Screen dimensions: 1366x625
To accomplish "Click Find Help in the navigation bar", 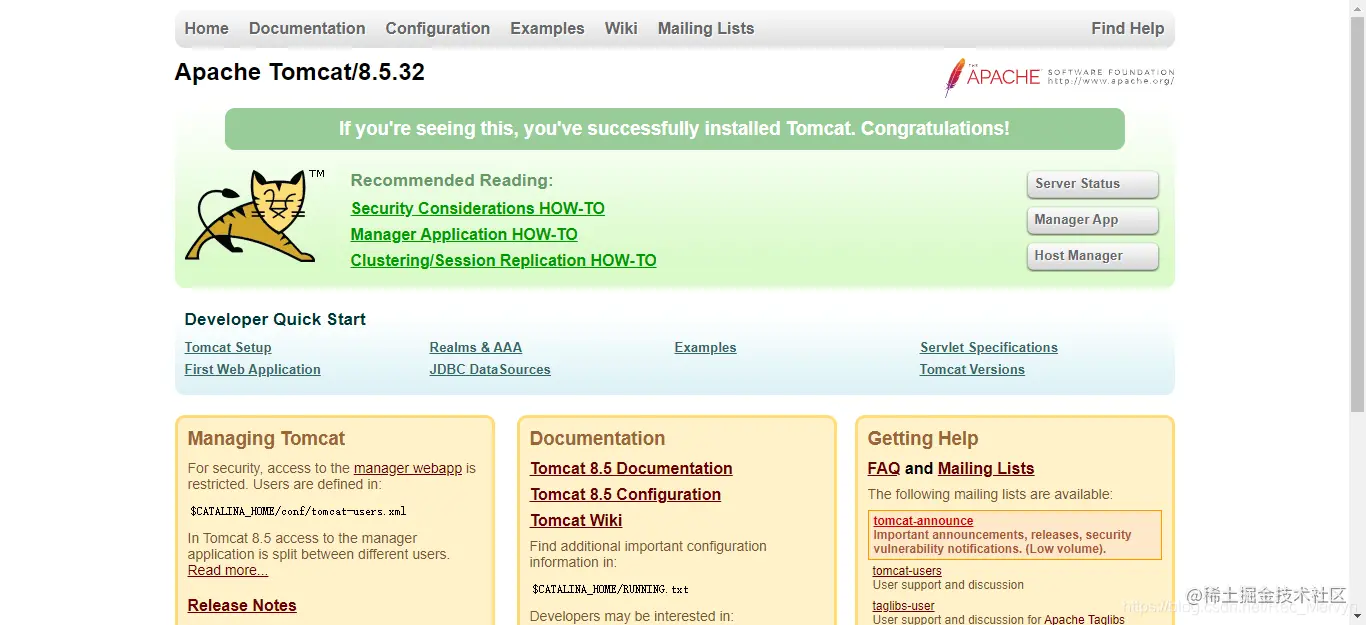I will (x=1128, y=28).
